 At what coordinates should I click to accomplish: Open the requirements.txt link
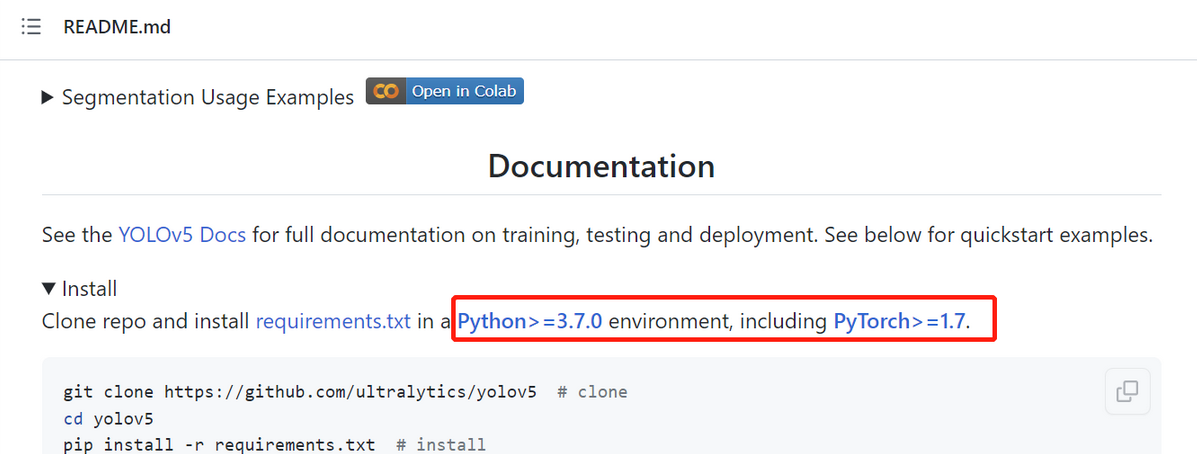tap(334, 321)
